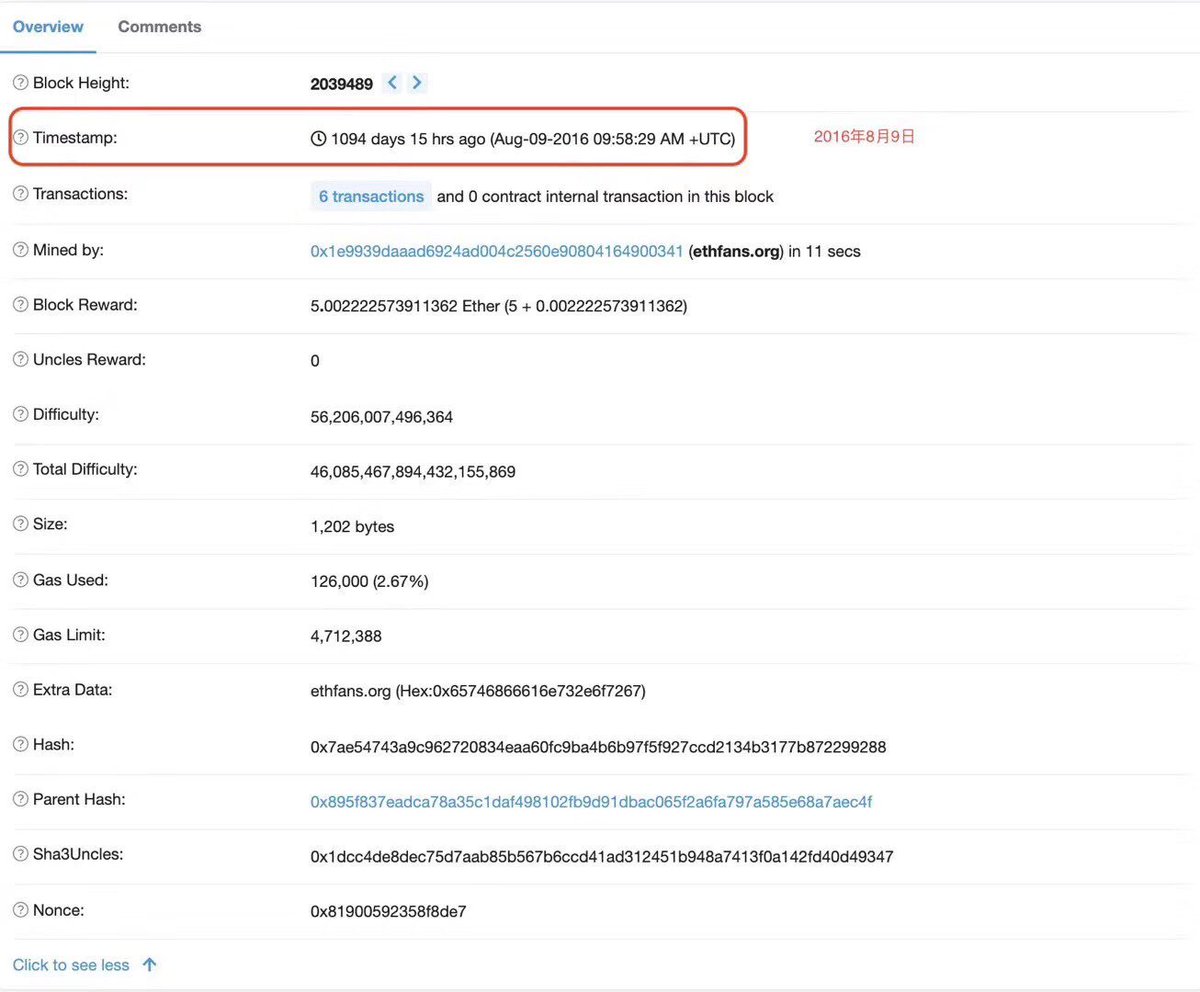Select Sha3Uncles value 0x1dcc4de8dec...
The height and width of the screenshot is (992, 1200).
coord(602,857)
